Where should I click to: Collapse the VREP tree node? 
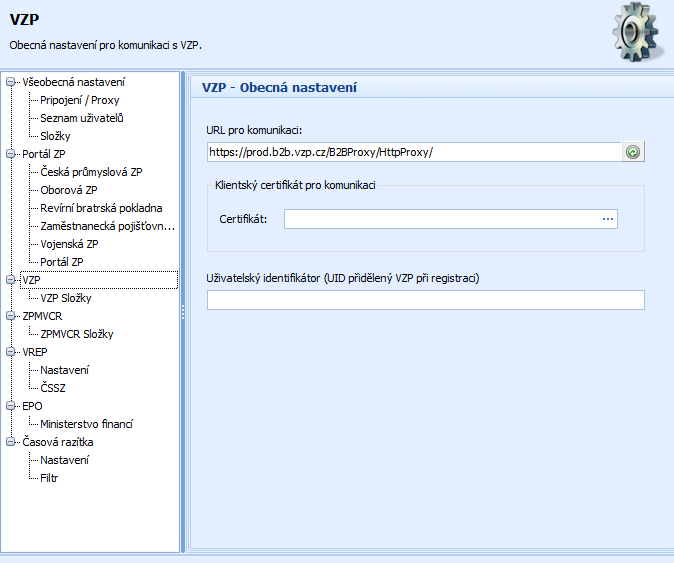tap(10, 352)
